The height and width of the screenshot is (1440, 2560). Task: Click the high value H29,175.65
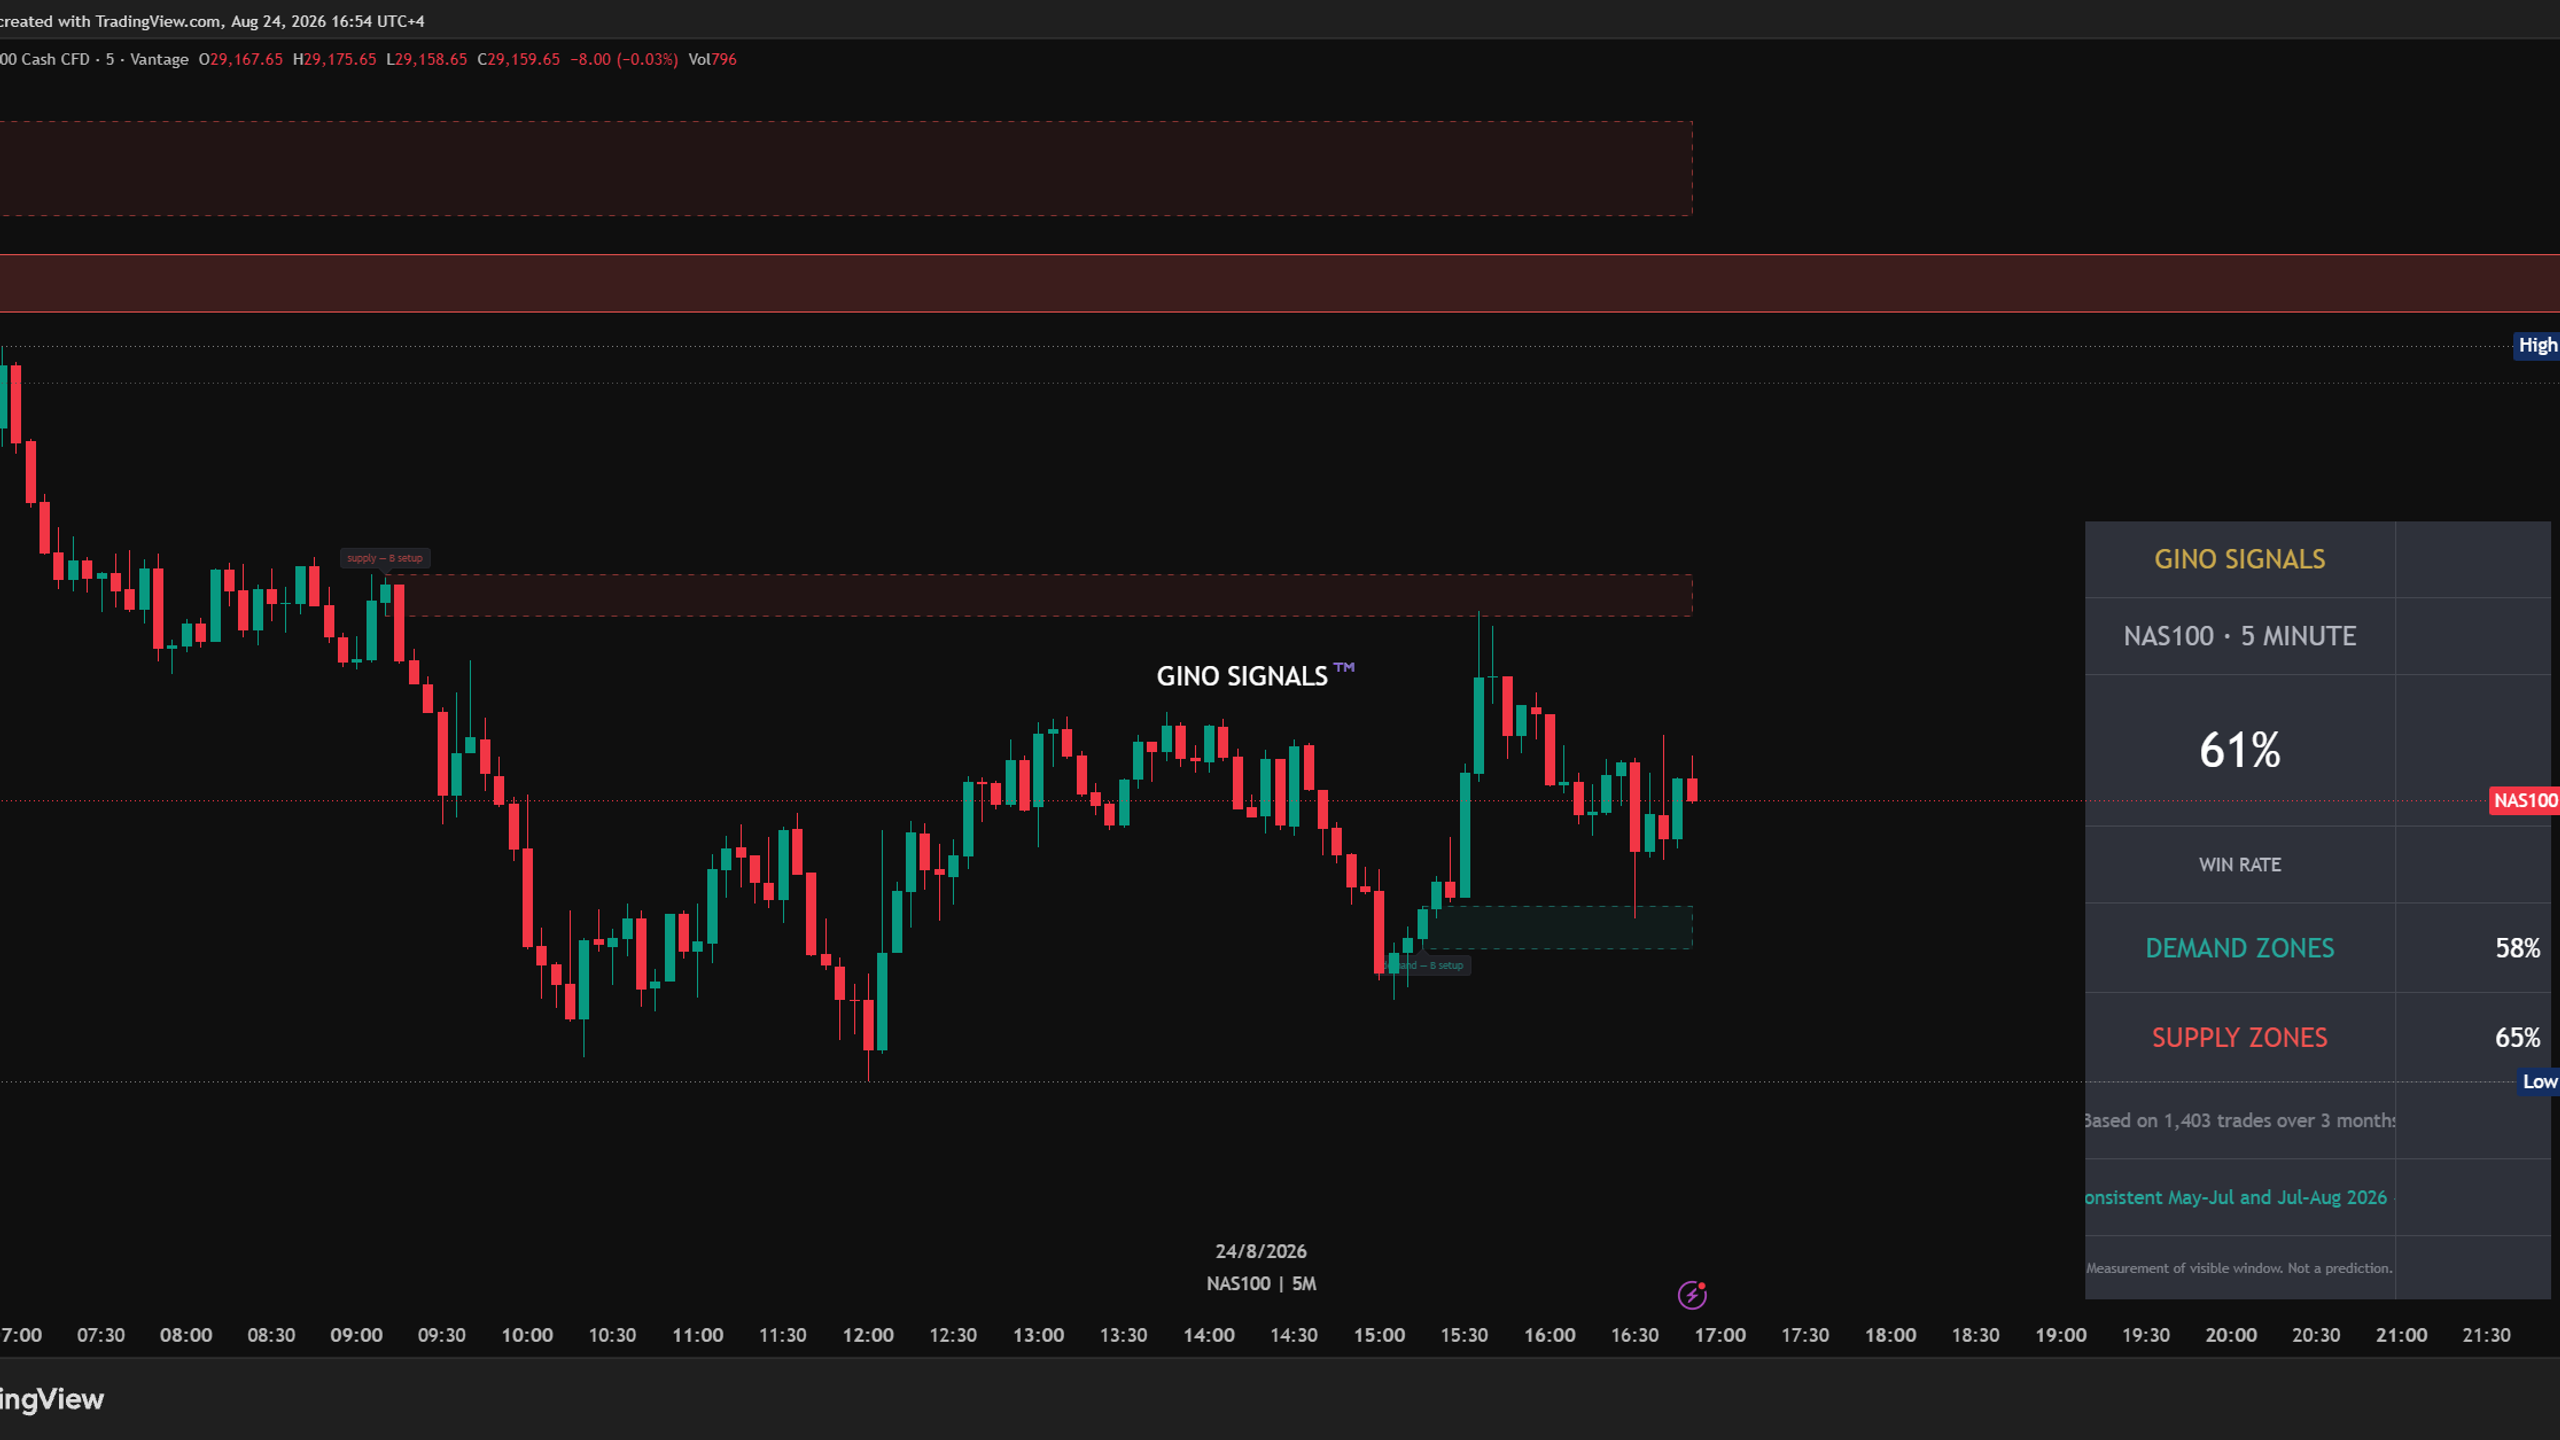334,59
